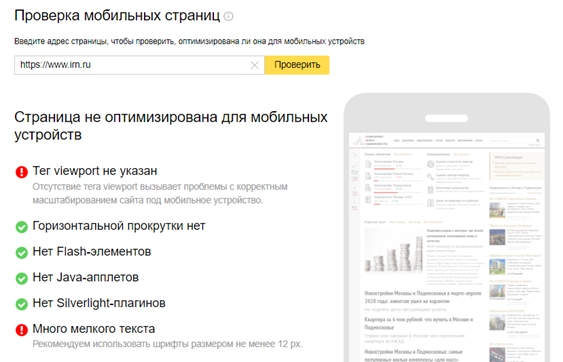Click heading 'Страница не оптимизирована для мобильных устройств'

pyautogui.click(x=171, y=126)
